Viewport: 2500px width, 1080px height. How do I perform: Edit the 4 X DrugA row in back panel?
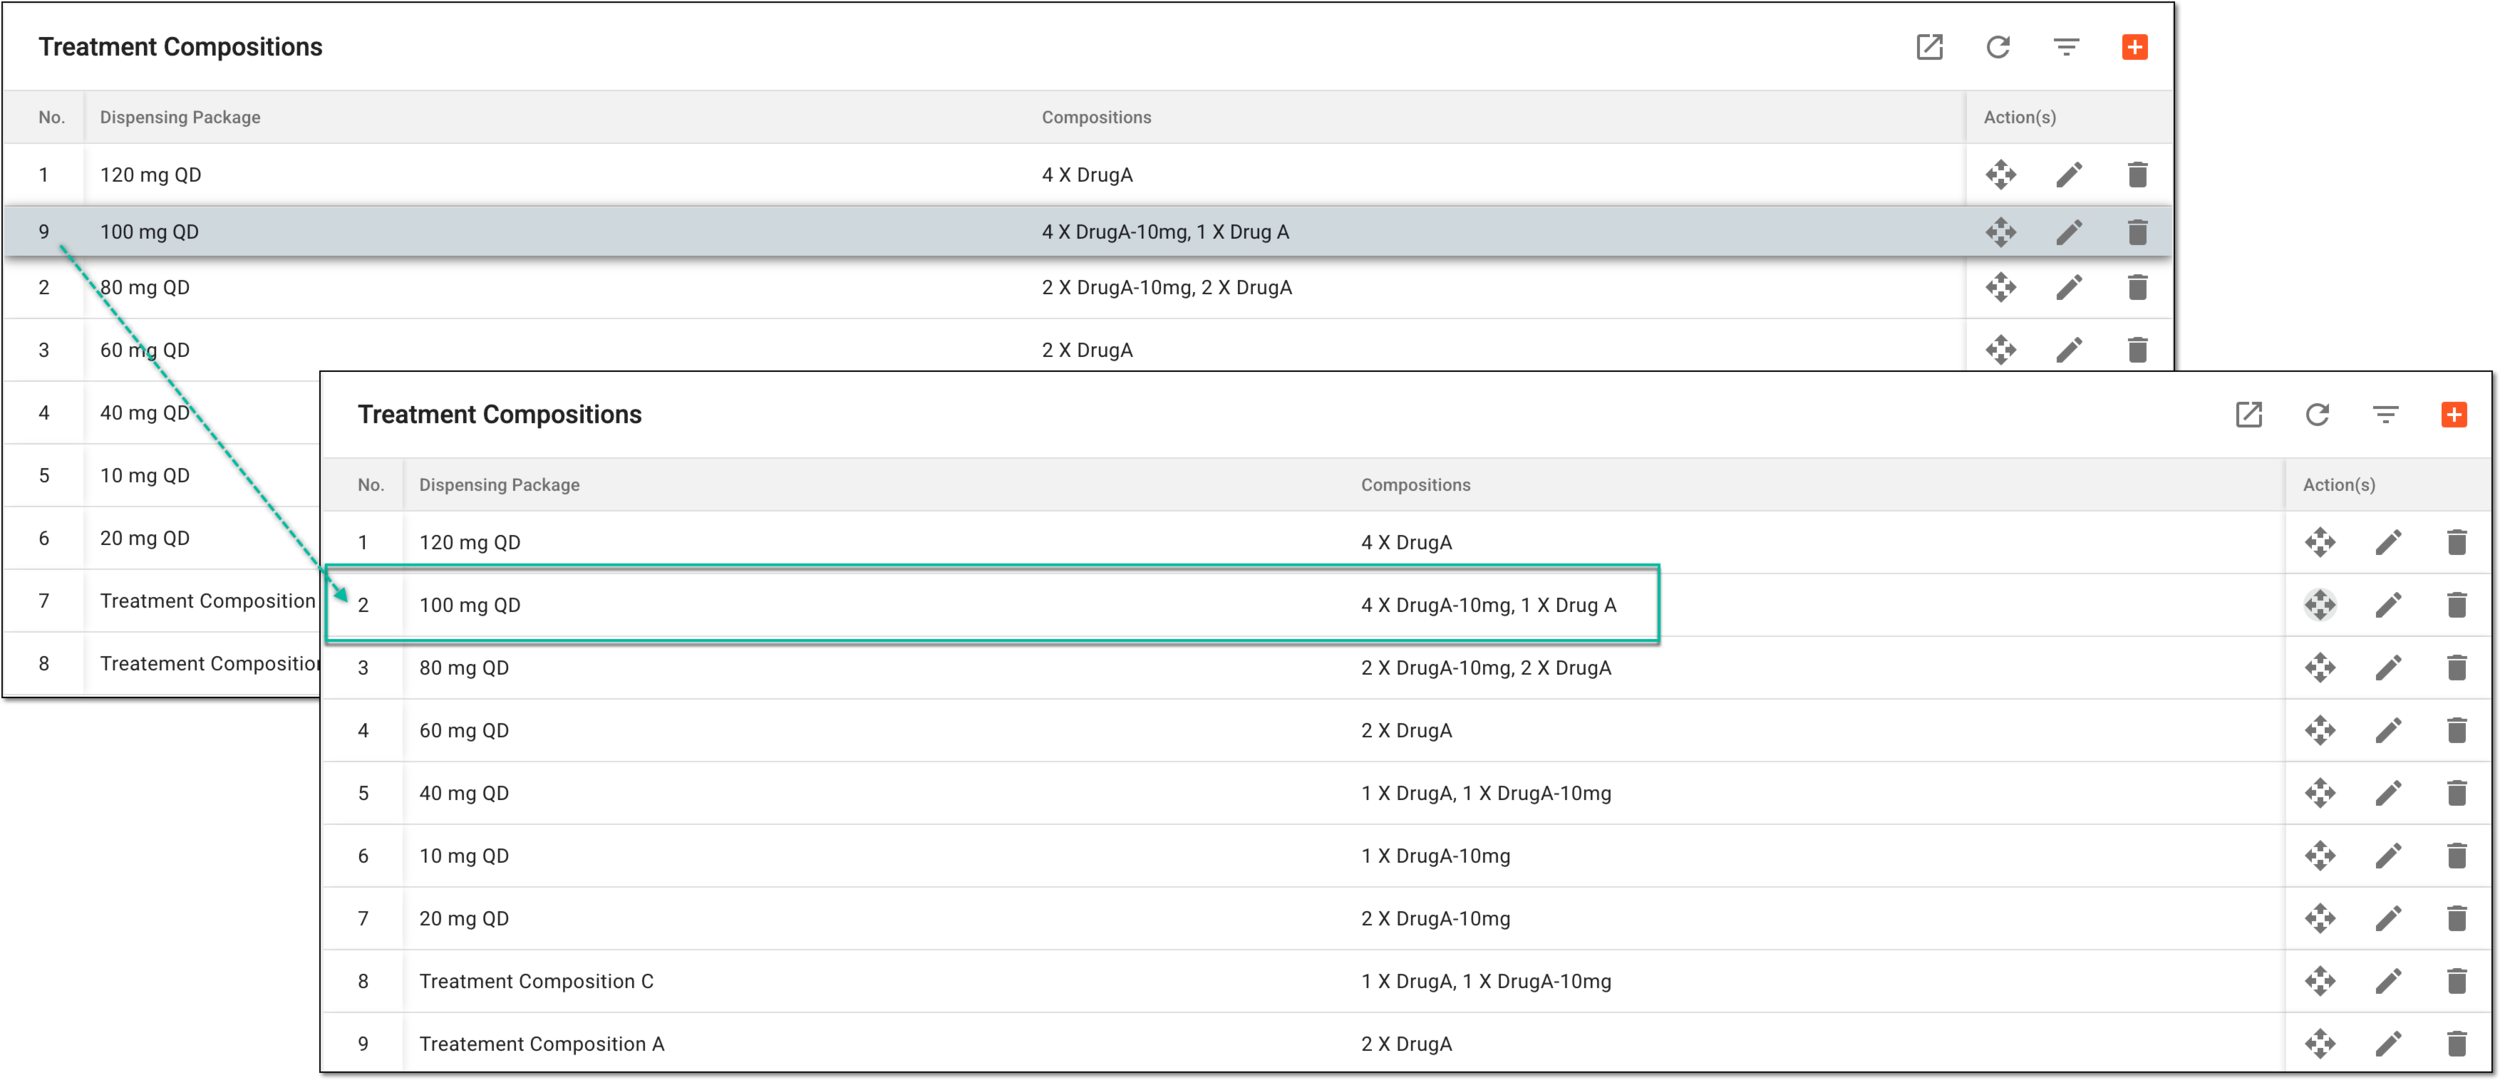(2069, 175)
